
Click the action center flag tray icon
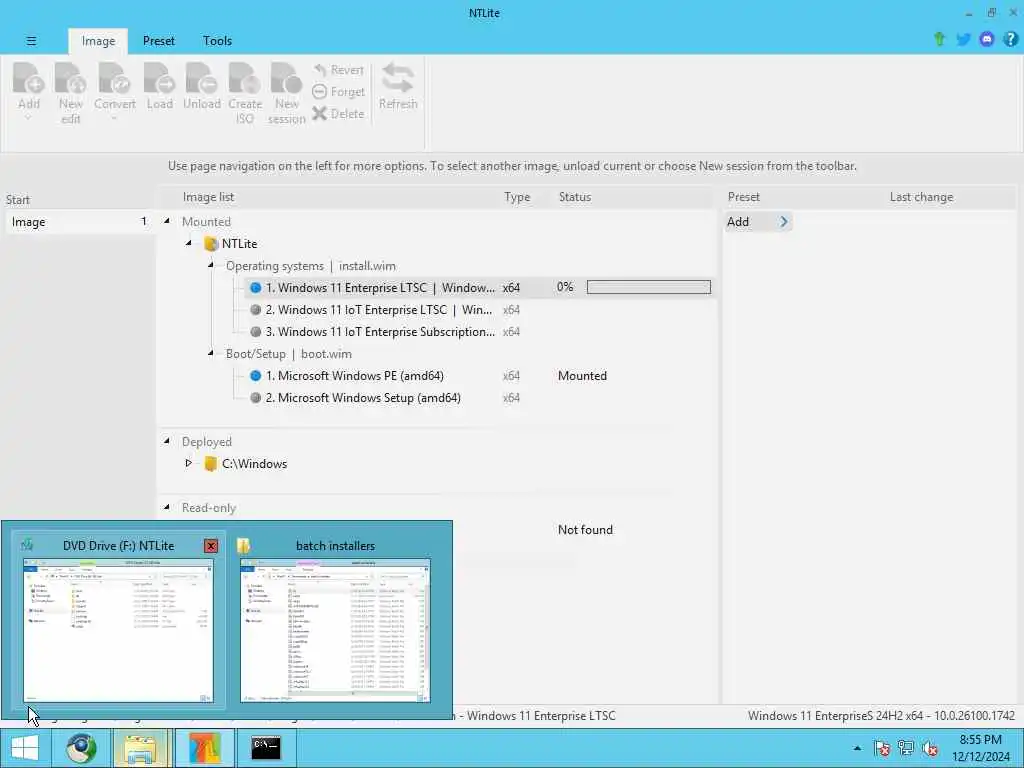pyautogui.click(x=881, y=748)
